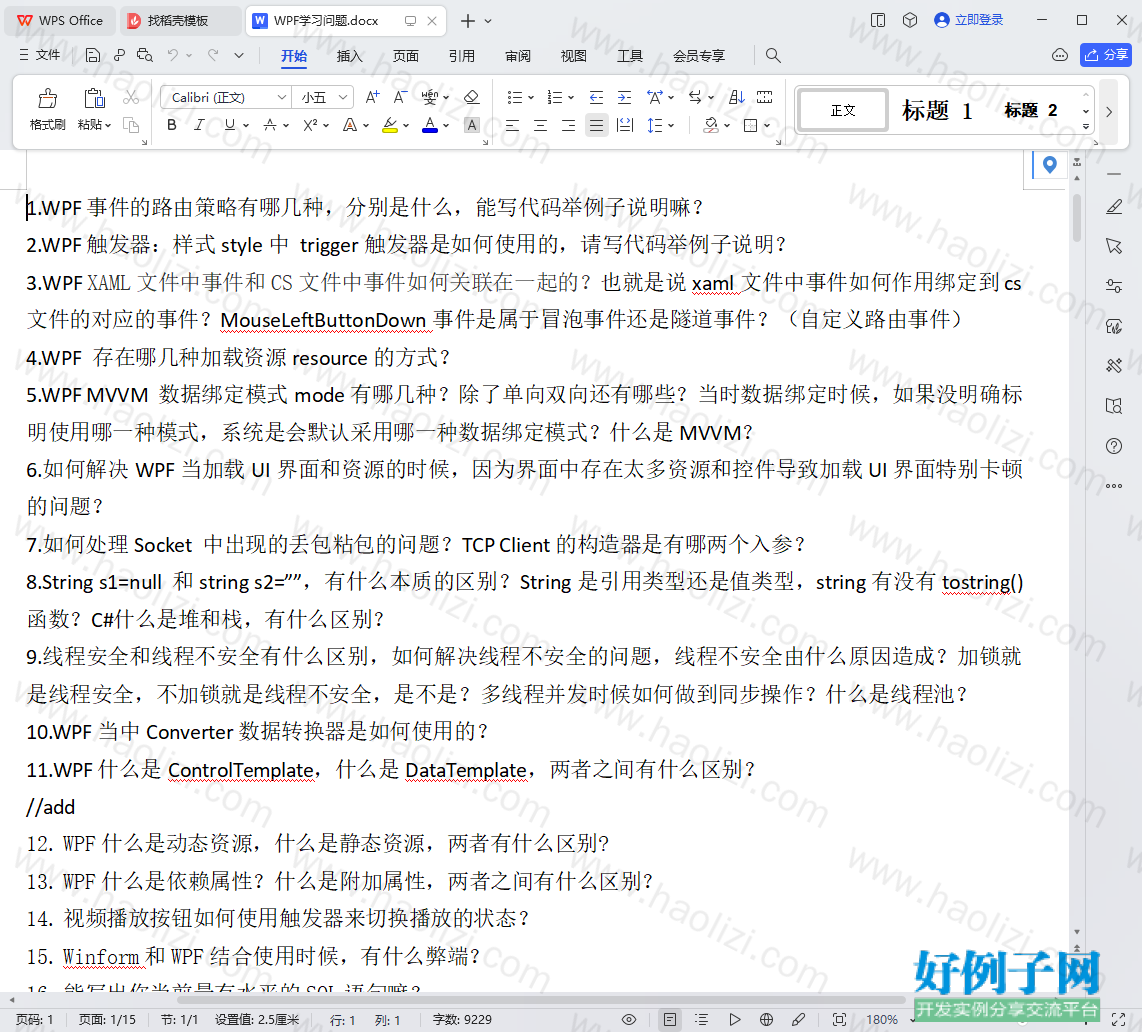Image resolution: width=1142 pixels, height=1032 pixels.
Task: Toggle Underline formatting
Action: pyautogui.click(x=230, y=125)
